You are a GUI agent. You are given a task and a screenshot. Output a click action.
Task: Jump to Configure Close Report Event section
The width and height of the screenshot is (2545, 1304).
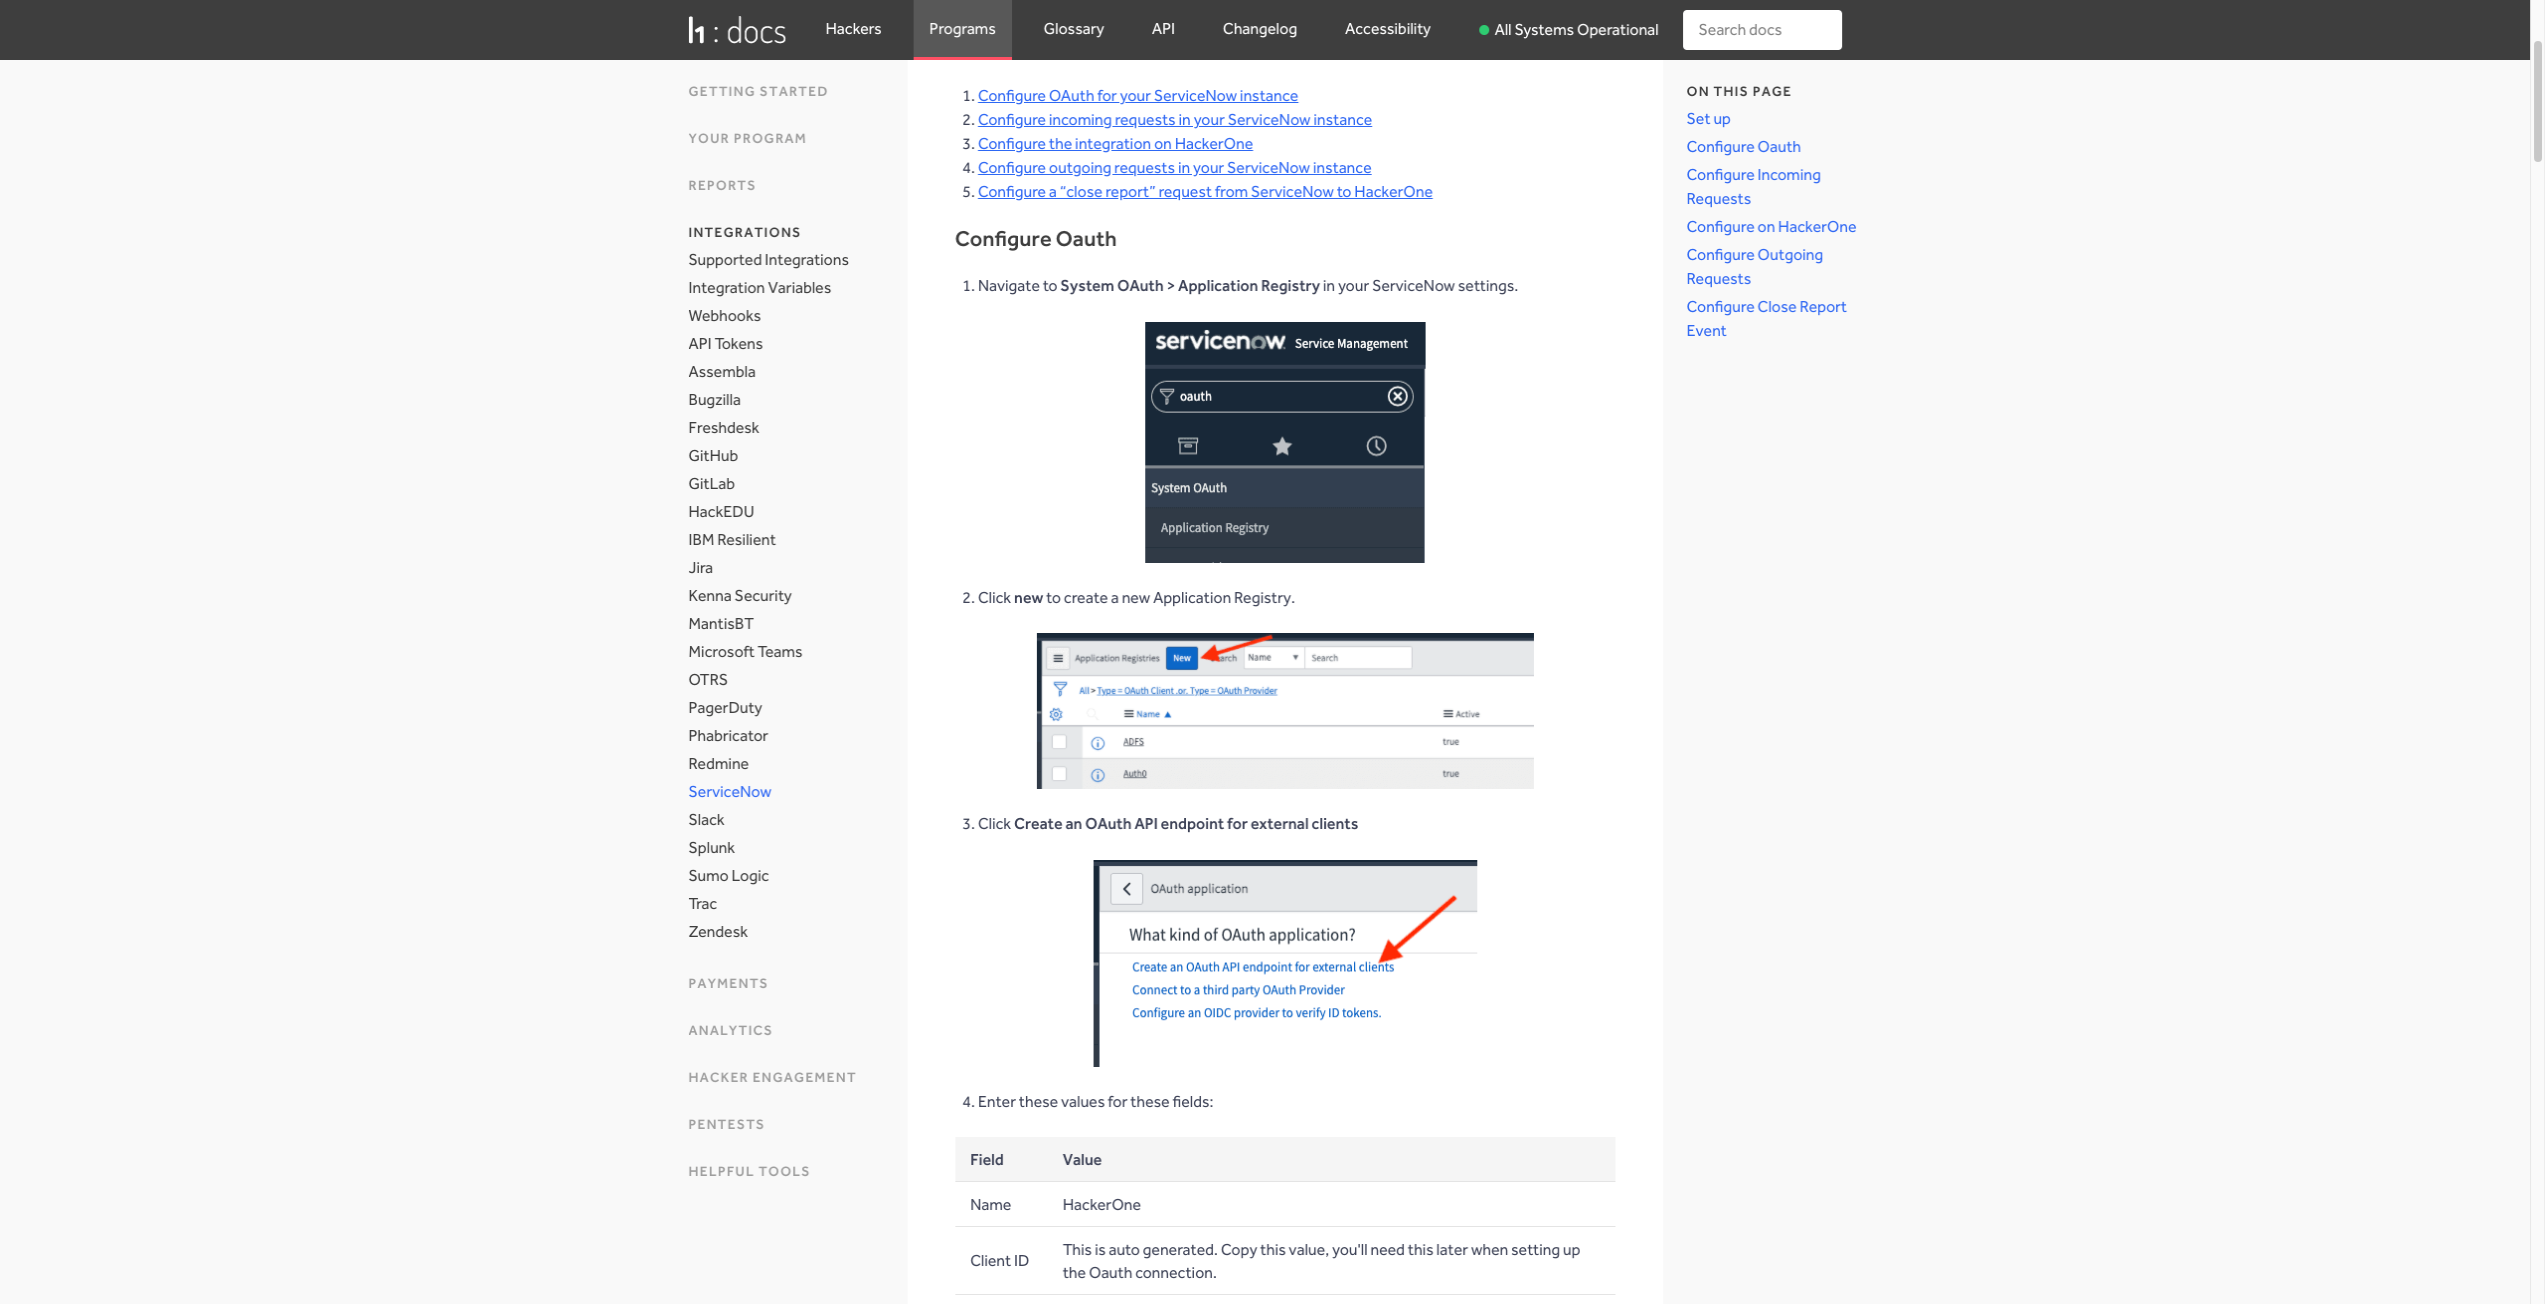(x=1765, y=319)
